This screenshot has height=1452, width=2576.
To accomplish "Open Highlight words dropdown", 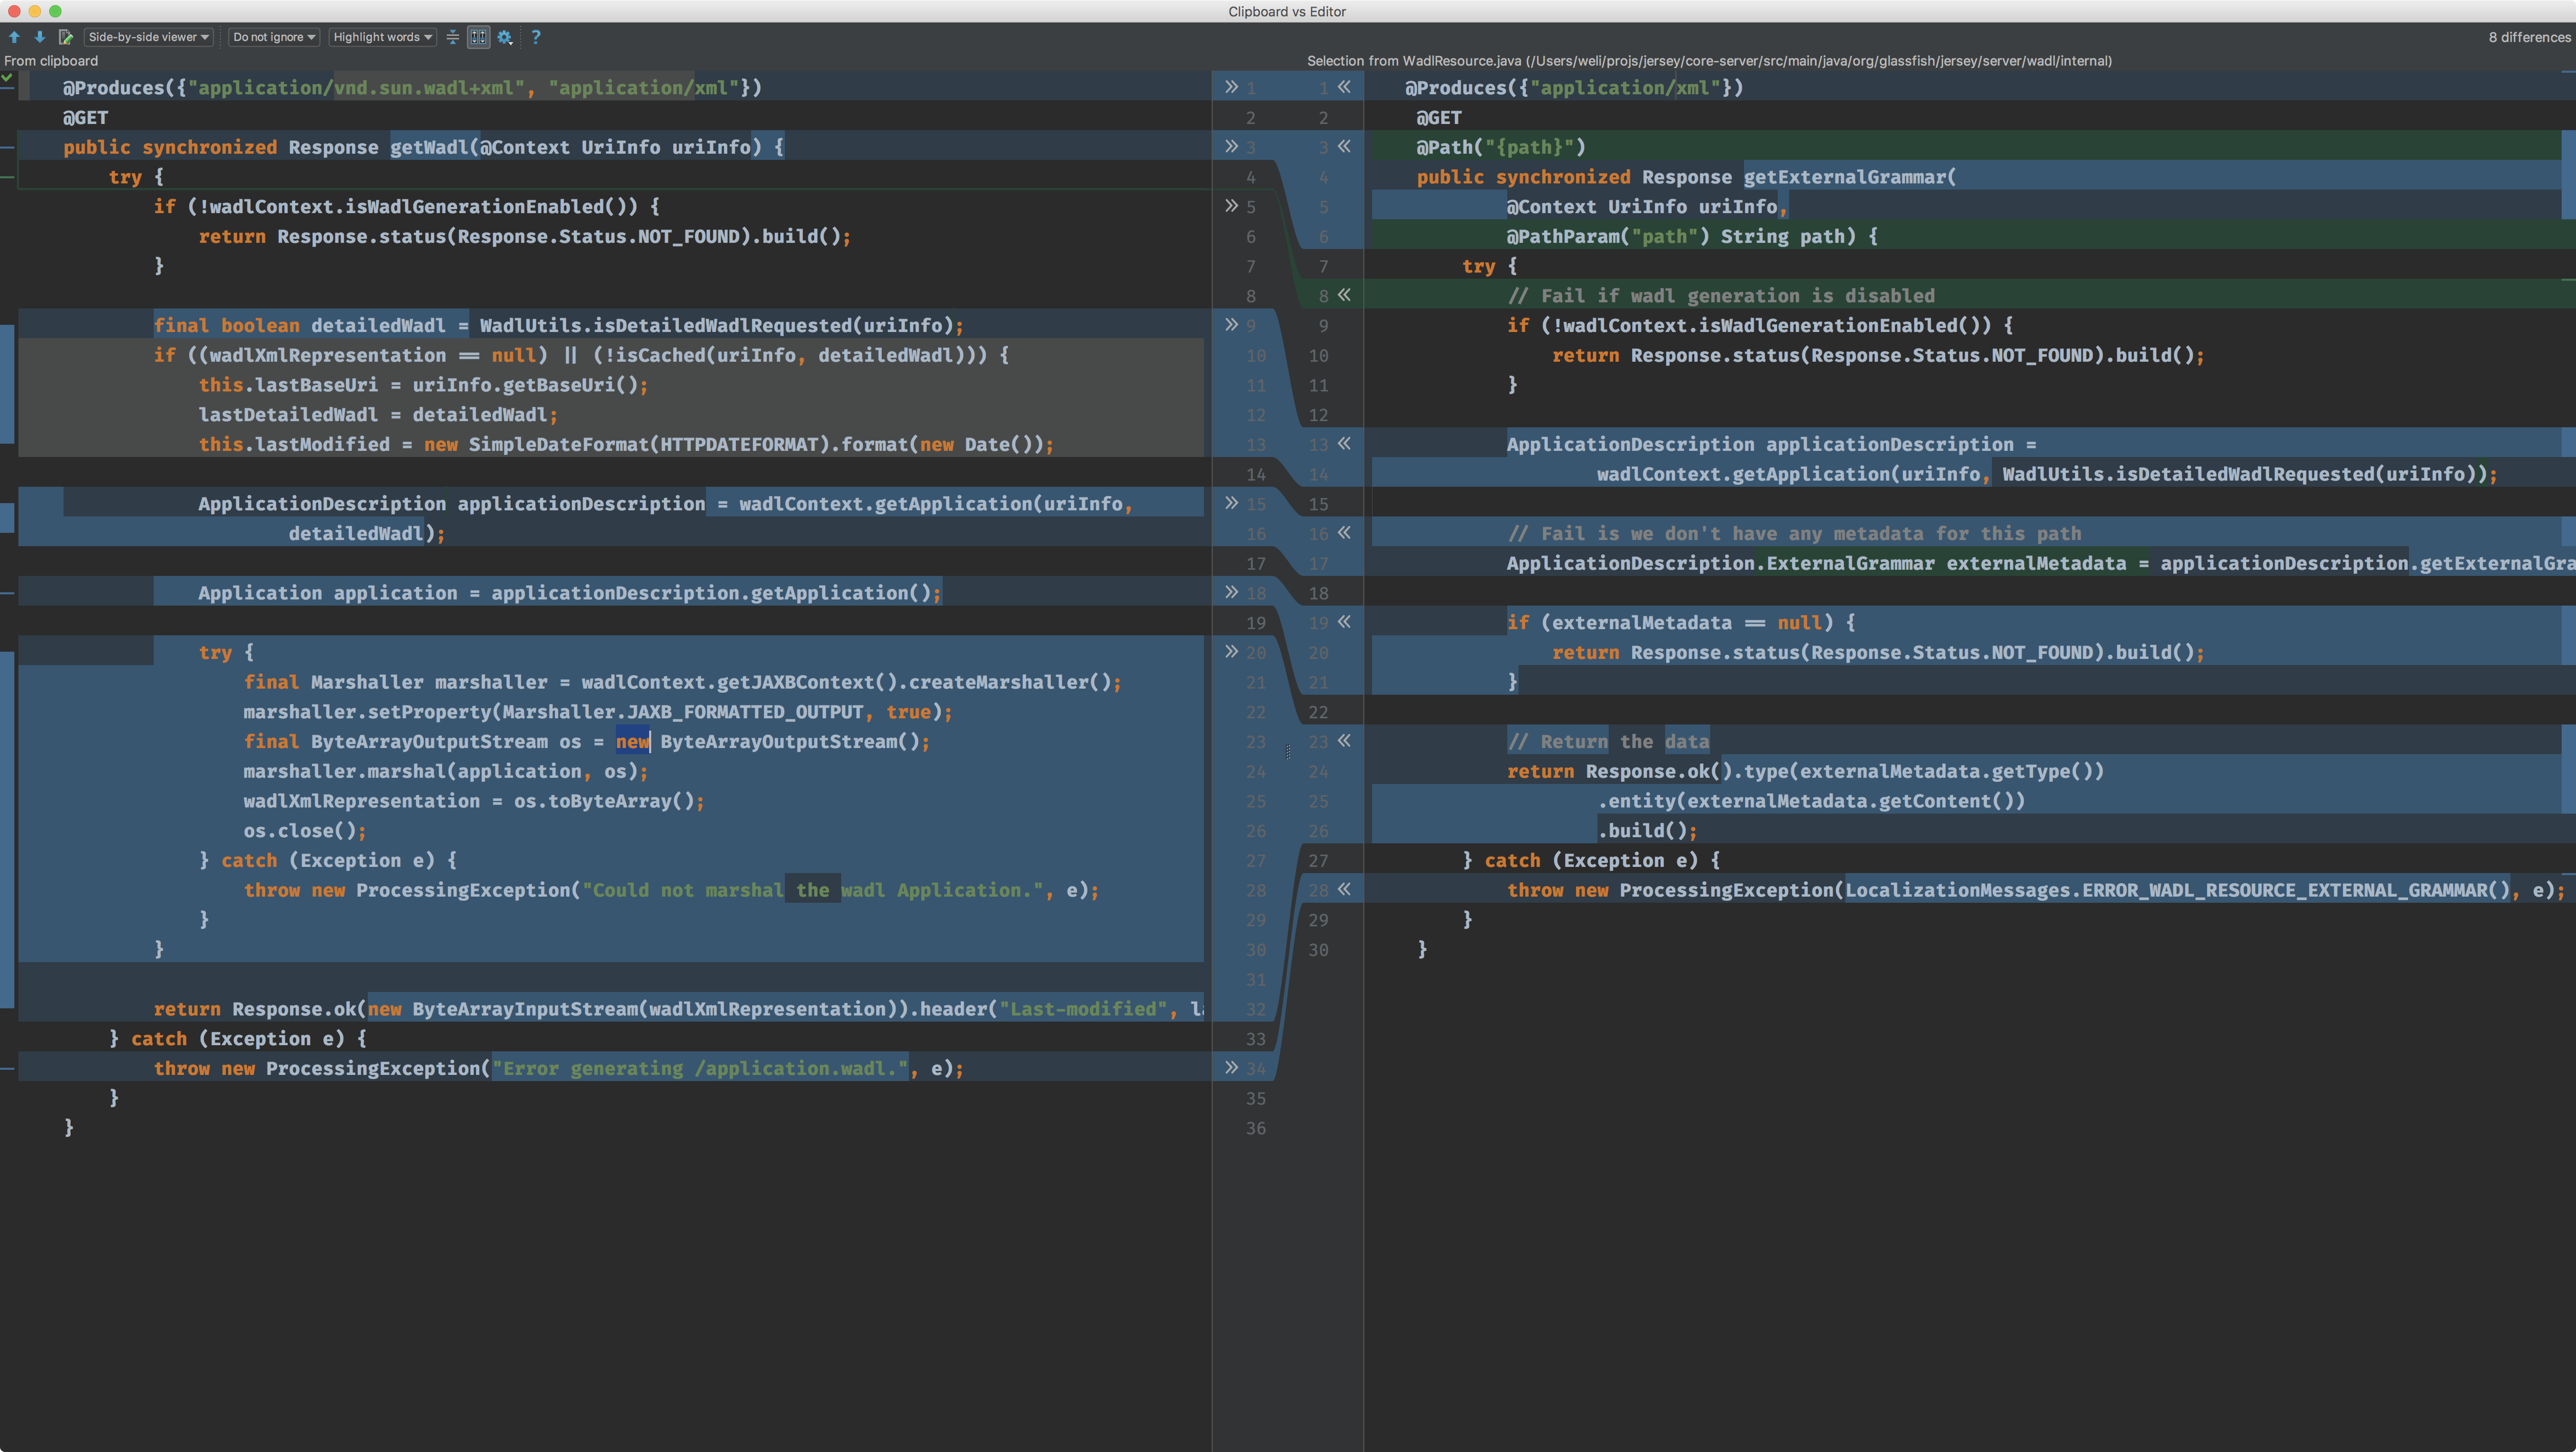I will [x=383, y=37].
